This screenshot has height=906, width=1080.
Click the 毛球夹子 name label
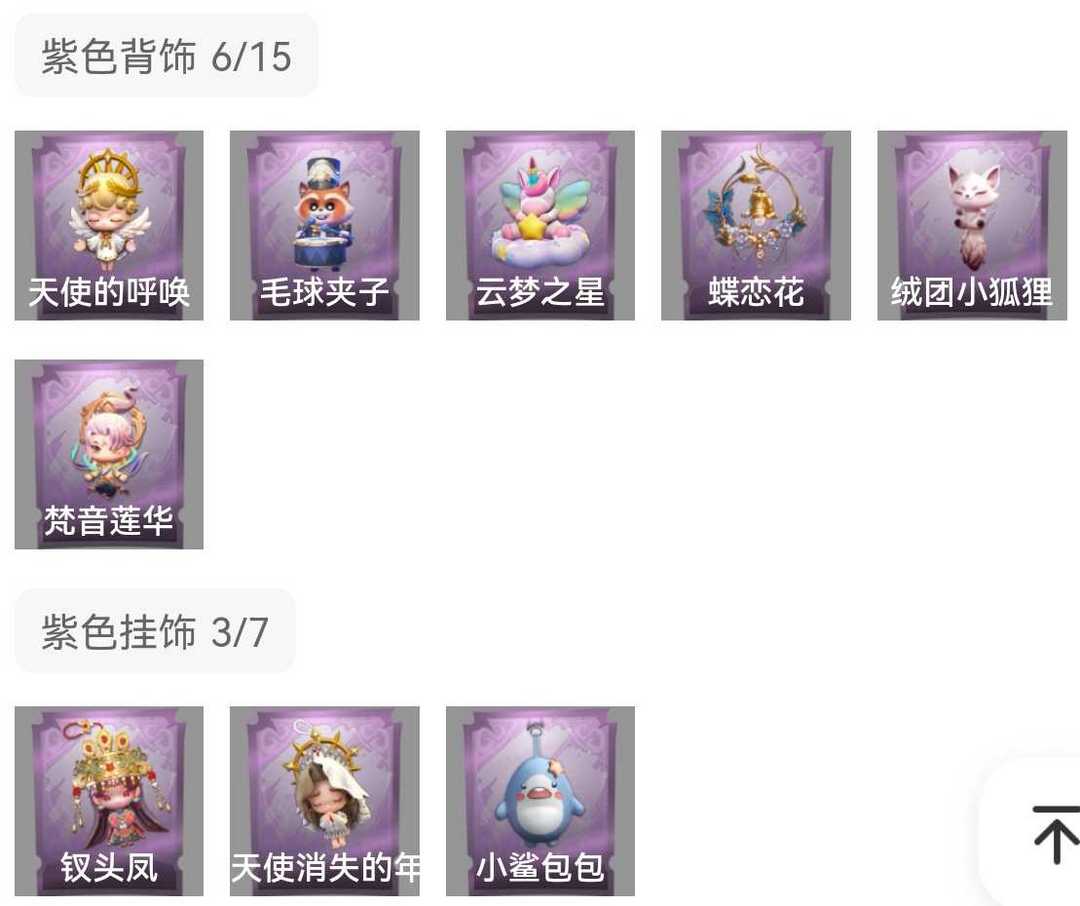click(x=324, y=291)
